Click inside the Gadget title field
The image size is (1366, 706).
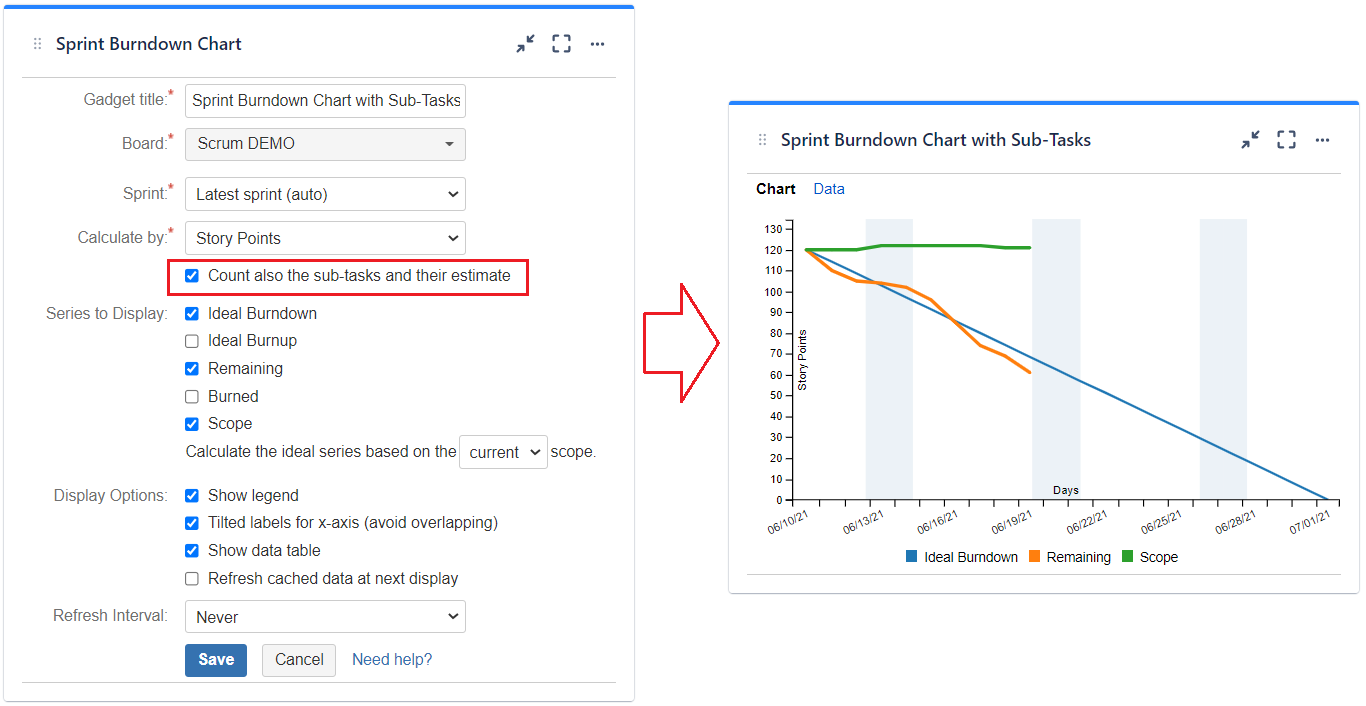(x=325, y=100)
